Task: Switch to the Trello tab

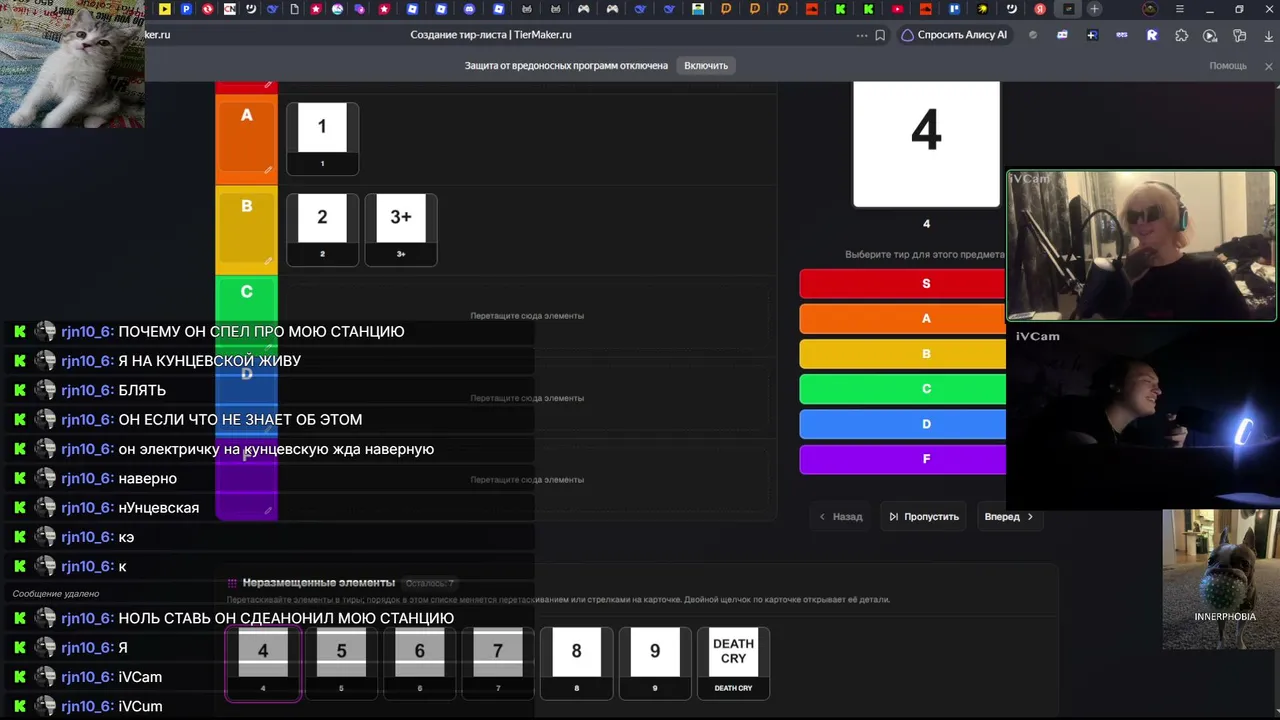Action: tap(954, 9)
